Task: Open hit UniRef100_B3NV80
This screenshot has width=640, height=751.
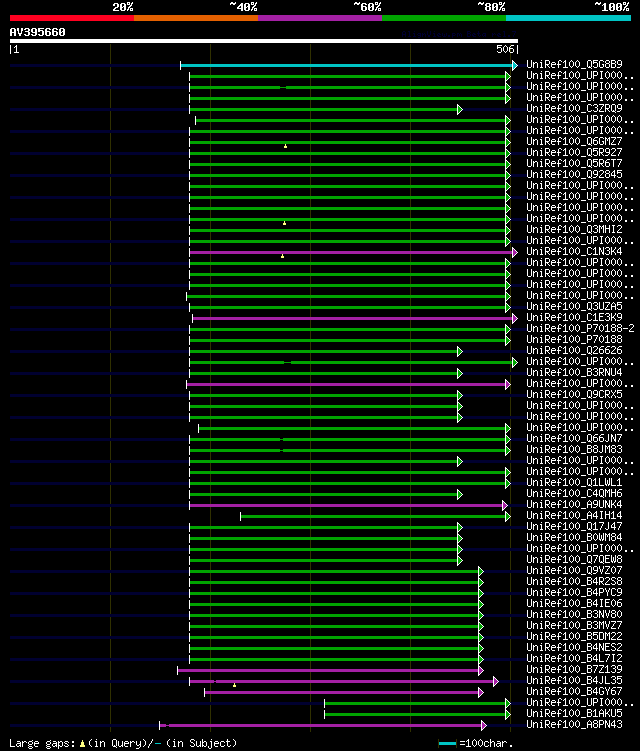Action: click(x=574, y=615)
